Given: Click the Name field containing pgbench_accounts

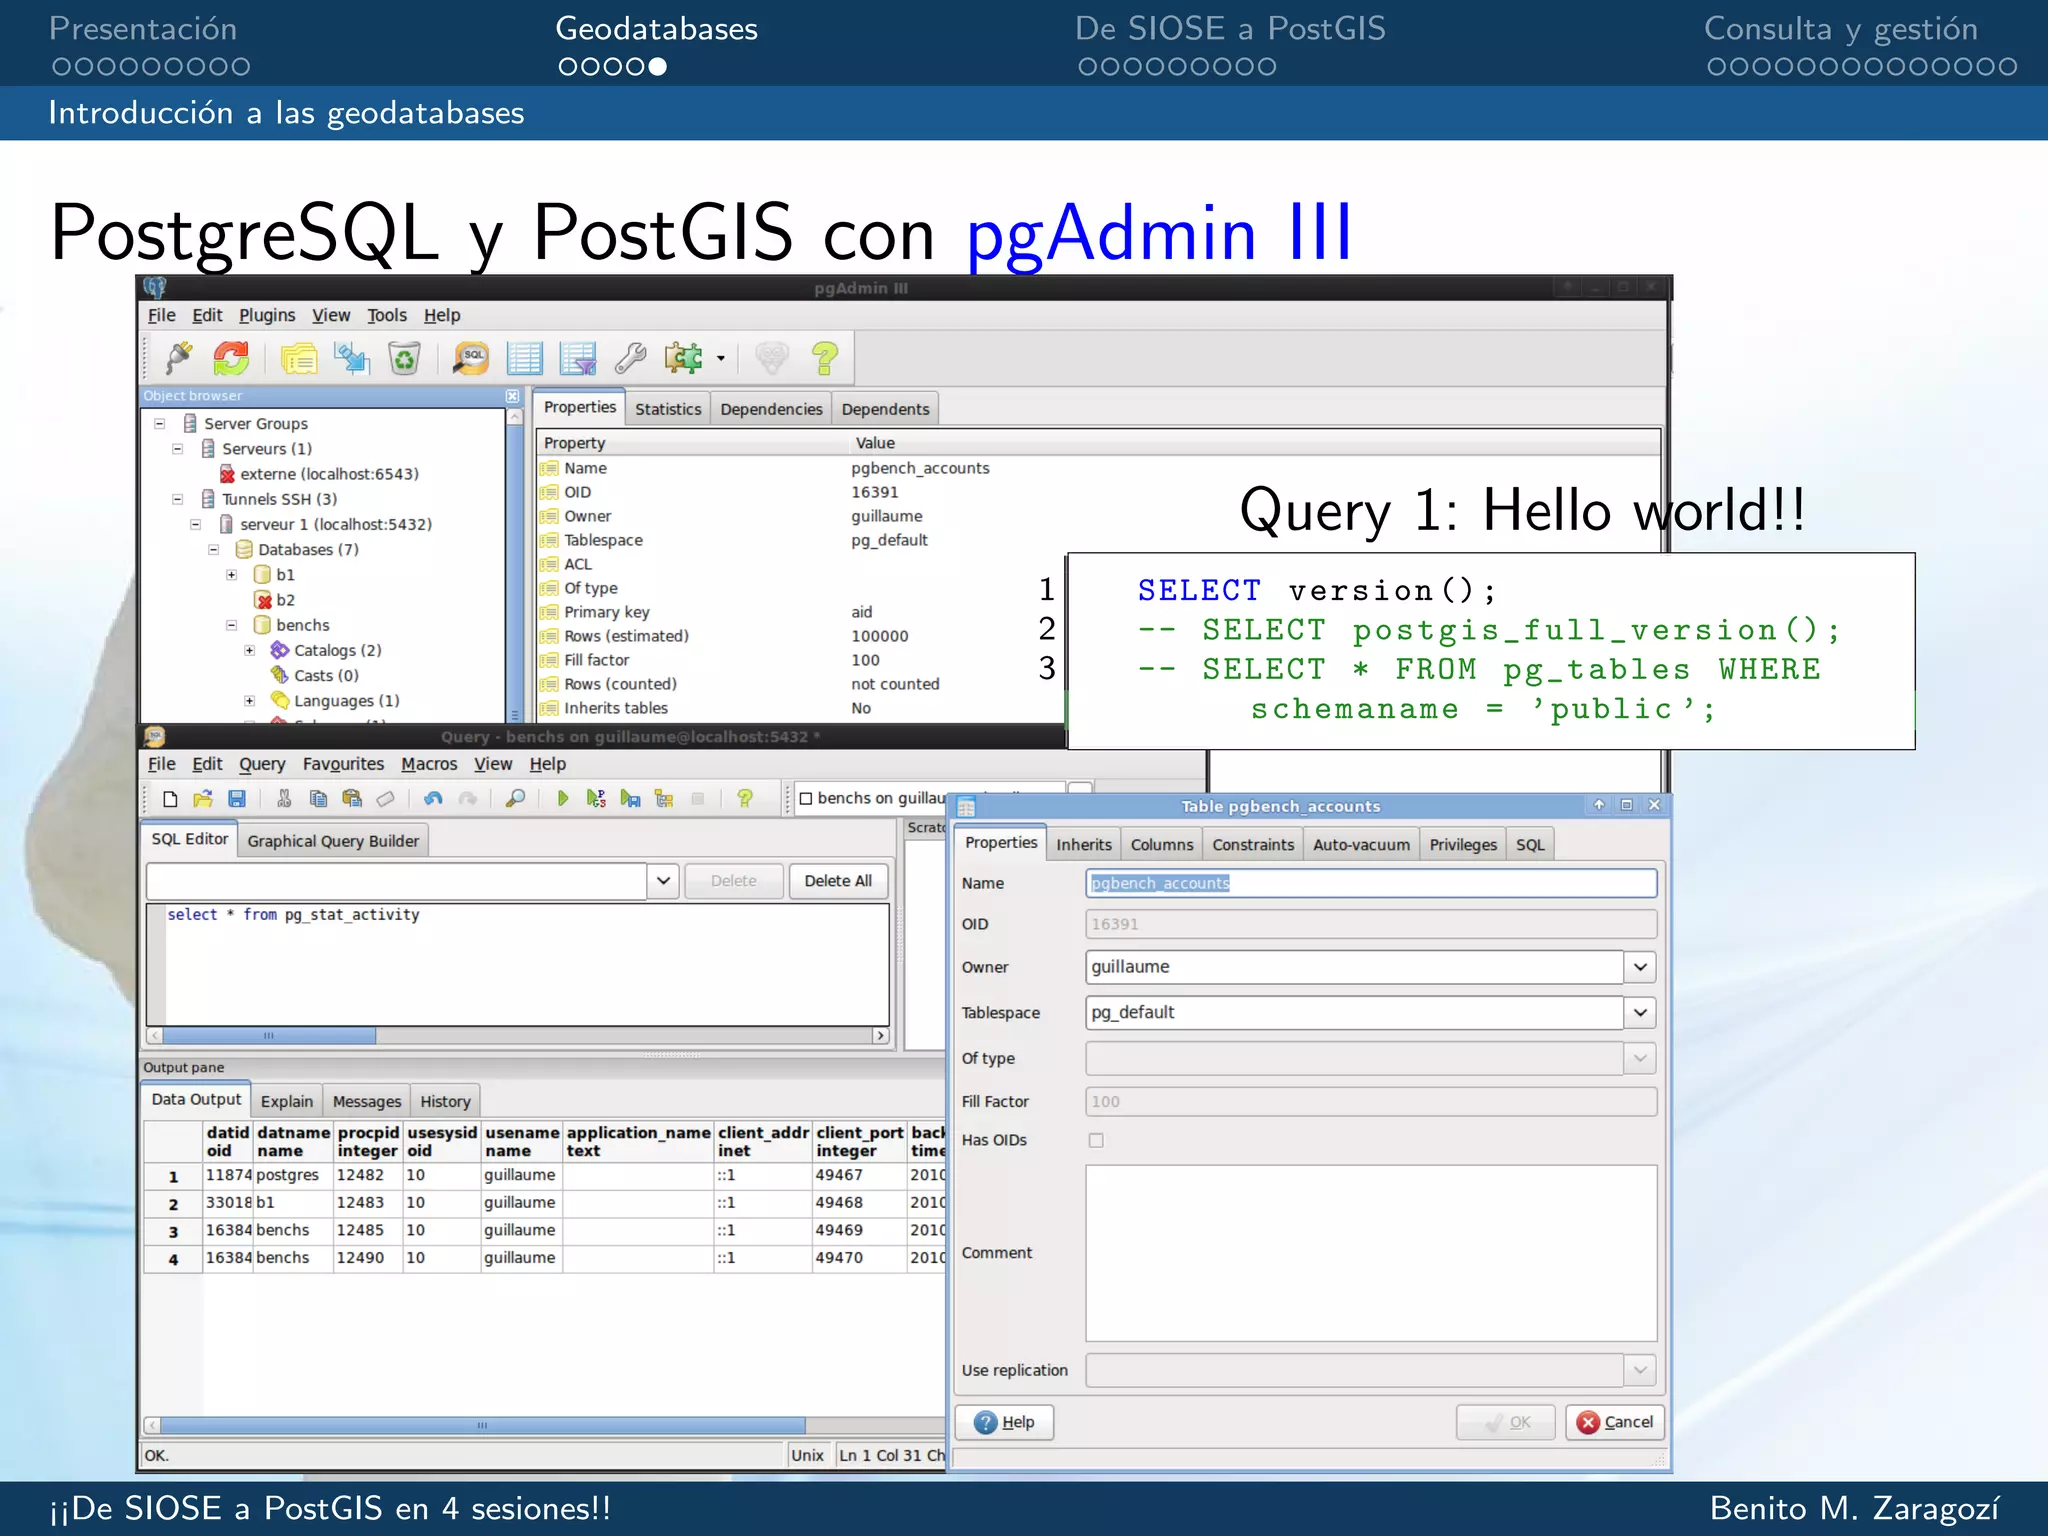Looking at the screenshot, I should (1371, 883).
